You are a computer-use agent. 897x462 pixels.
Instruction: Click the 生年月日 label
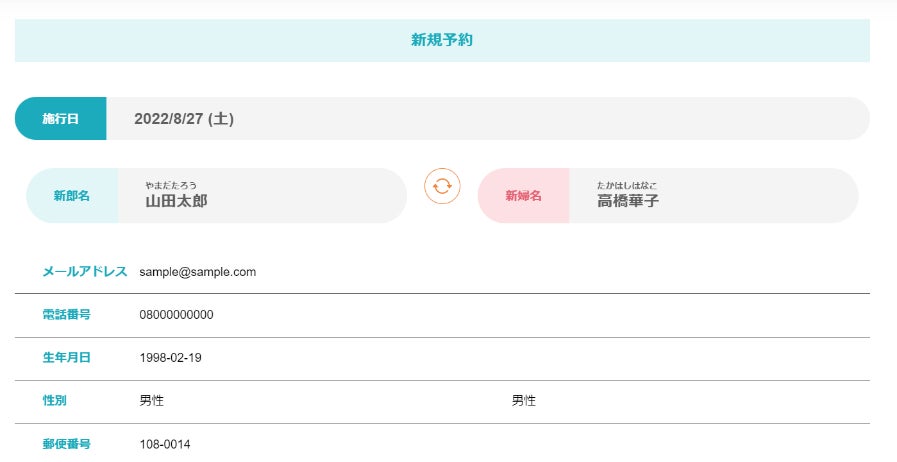tap(67, 358)
